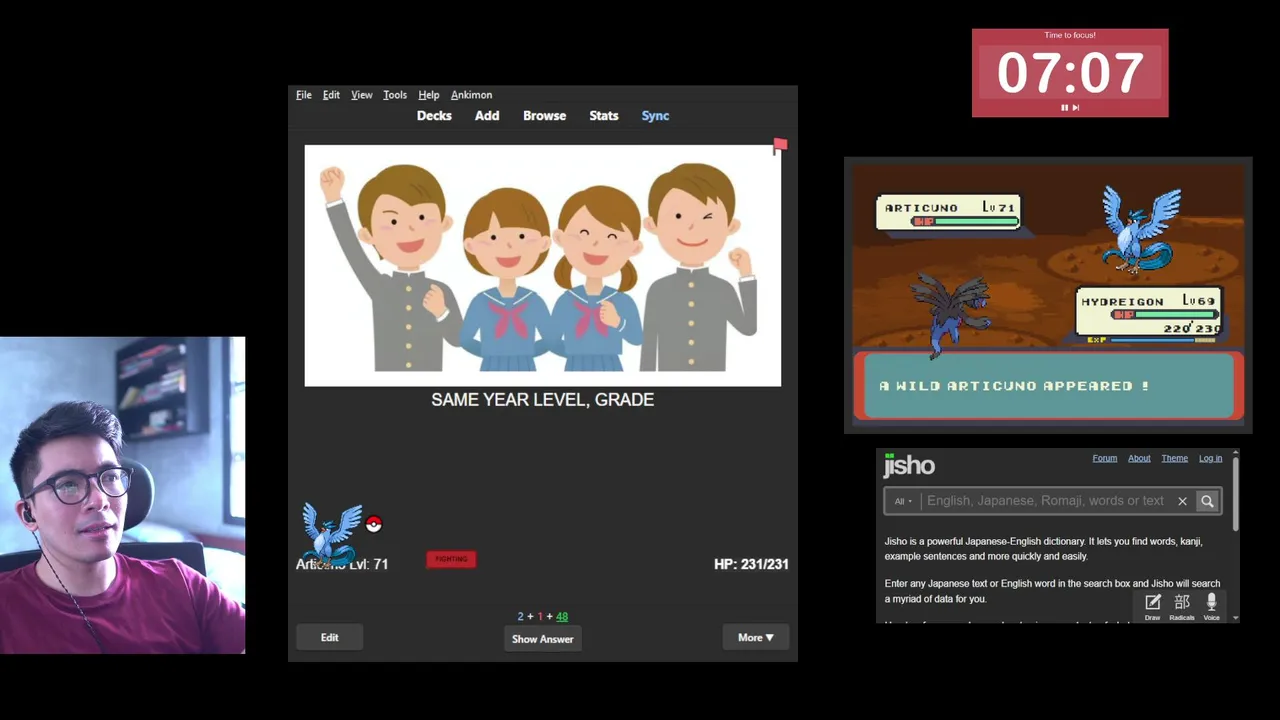Image resolution: width=1280 pixels, height=720 pixels.
Task: Go to the Decks screen
Action: (434, 116)
